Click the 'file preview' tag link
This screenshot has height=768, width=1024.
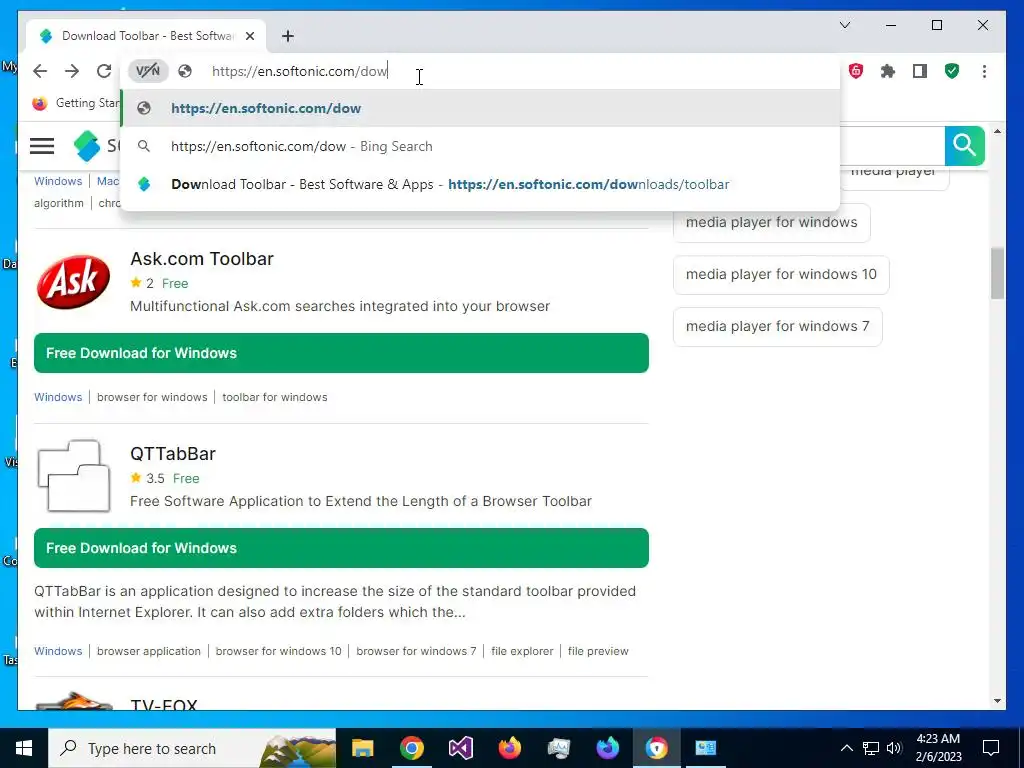(x=598, y=651)
